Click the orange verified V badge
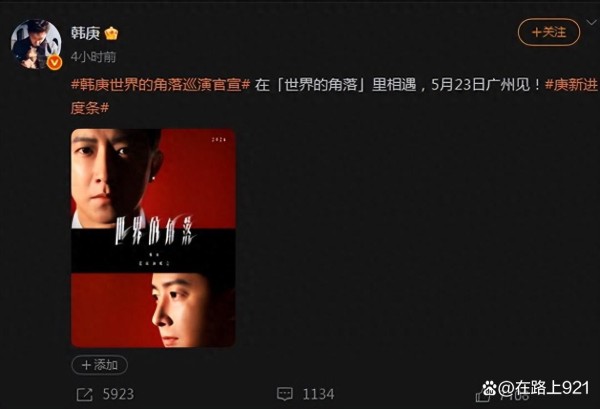The height and width of the screenshot is (409, 600). pos(54,62)
